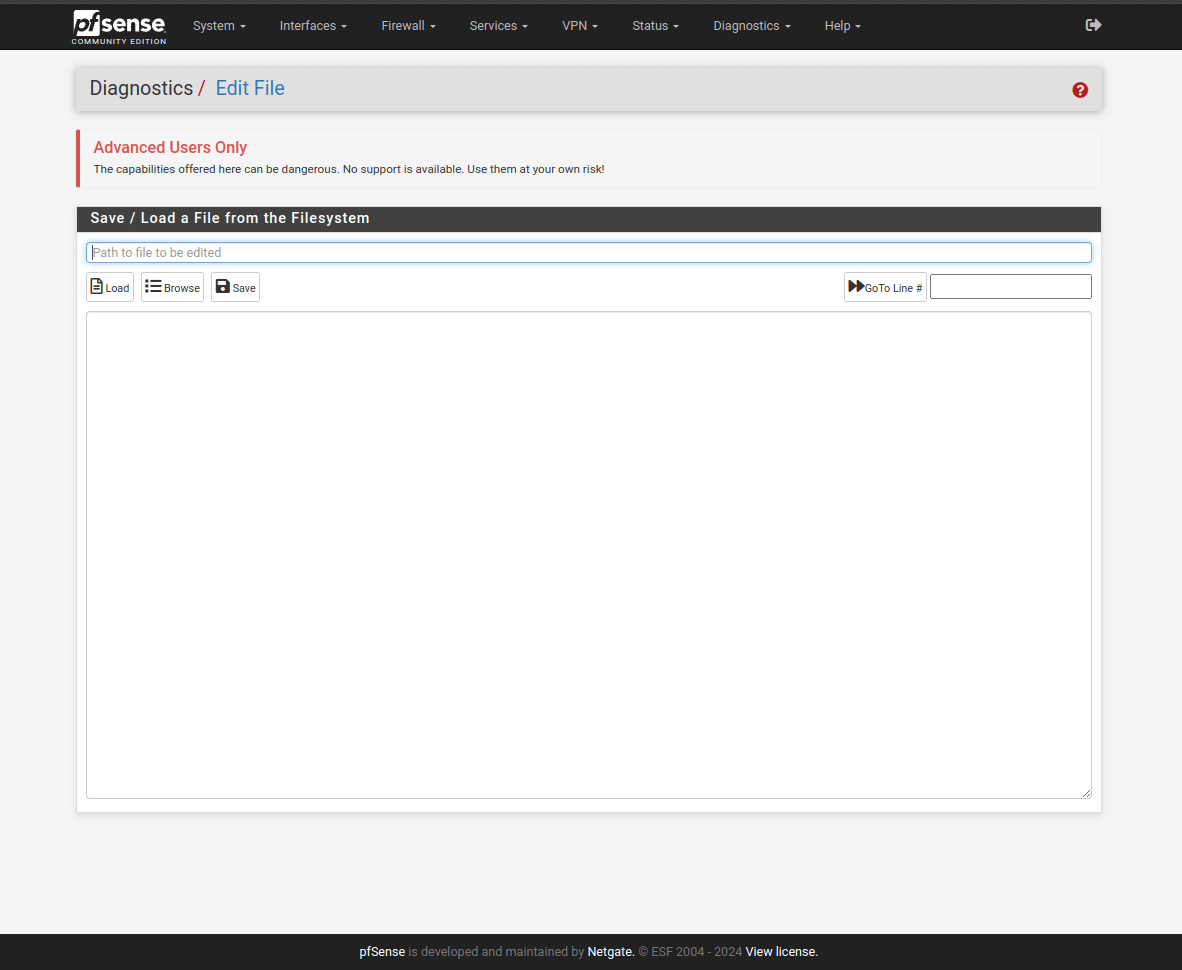Expand the Firewall dropdown menu

(408, 26)
